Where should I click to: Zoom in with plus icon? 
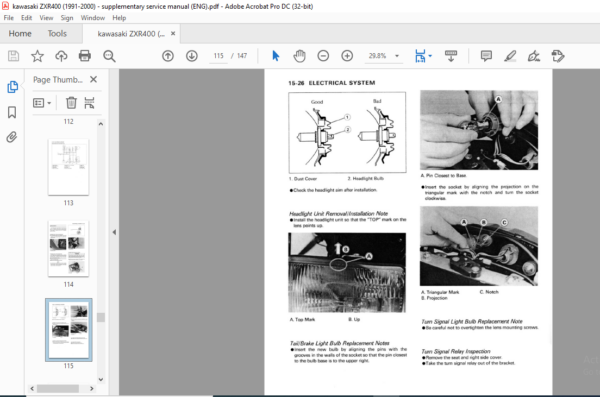(347, 56)
